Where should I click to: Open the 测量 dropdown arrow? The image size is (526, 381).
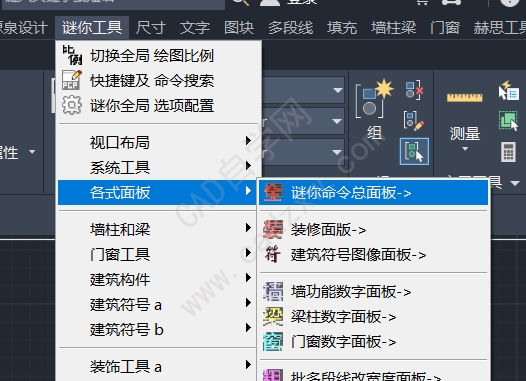pyautogui.click(x=465, y=149)
